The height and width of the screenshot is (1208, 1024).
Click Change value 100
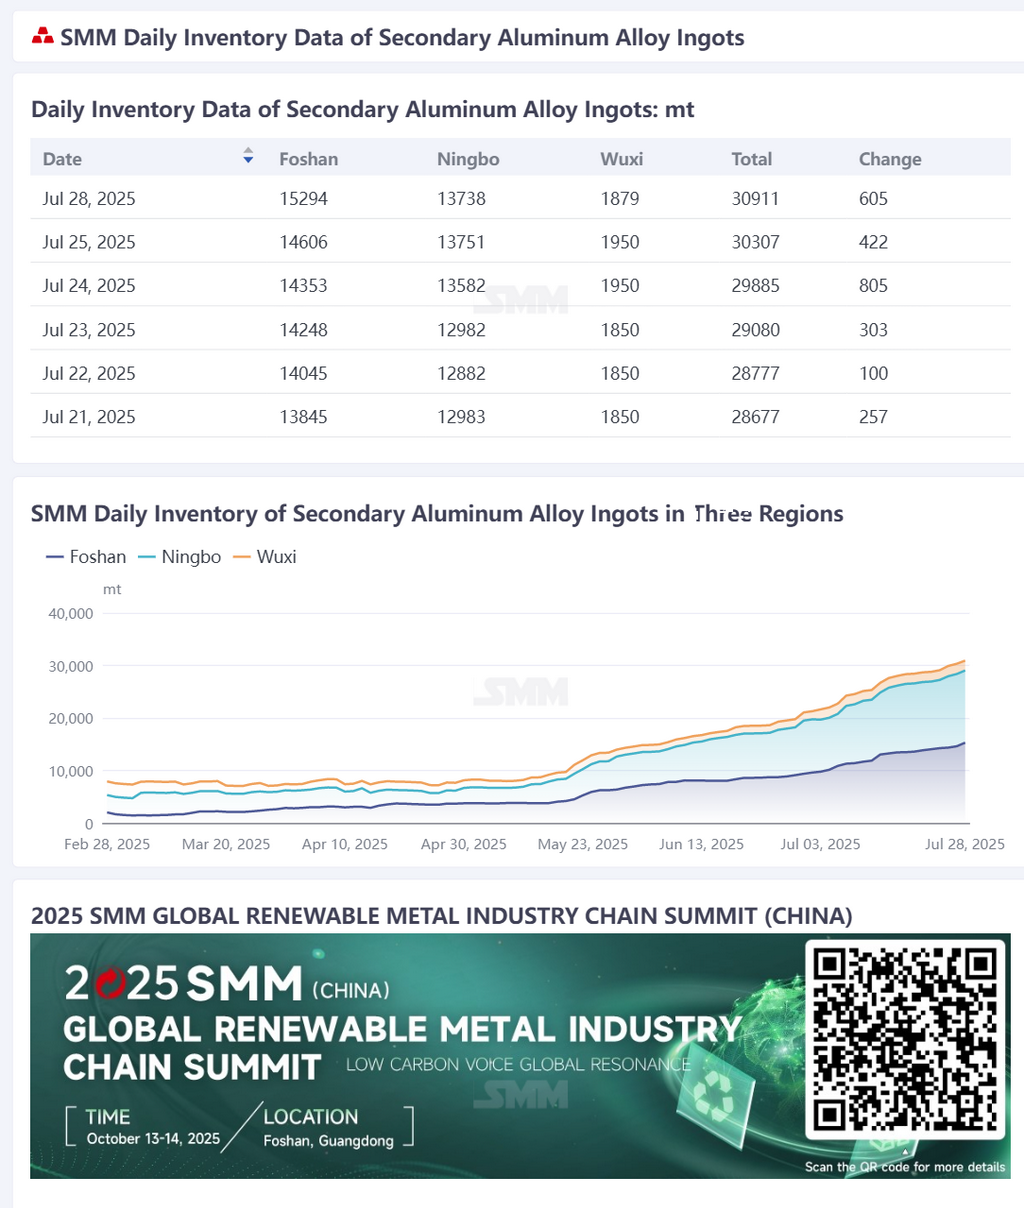pos(873,373)
